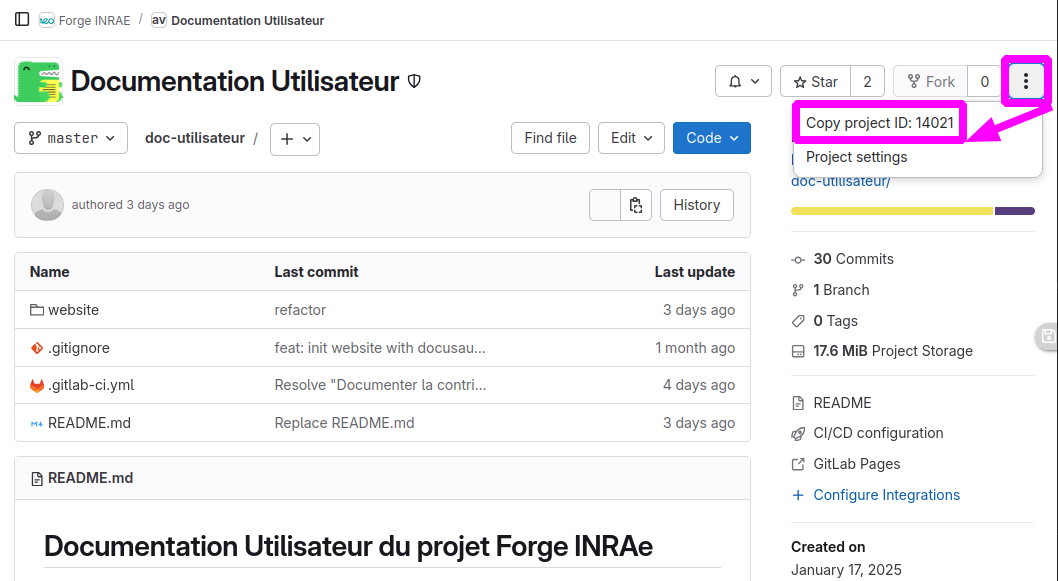Open Project settings from the menu
The image size is (1058, 581).
pos(856,157)
